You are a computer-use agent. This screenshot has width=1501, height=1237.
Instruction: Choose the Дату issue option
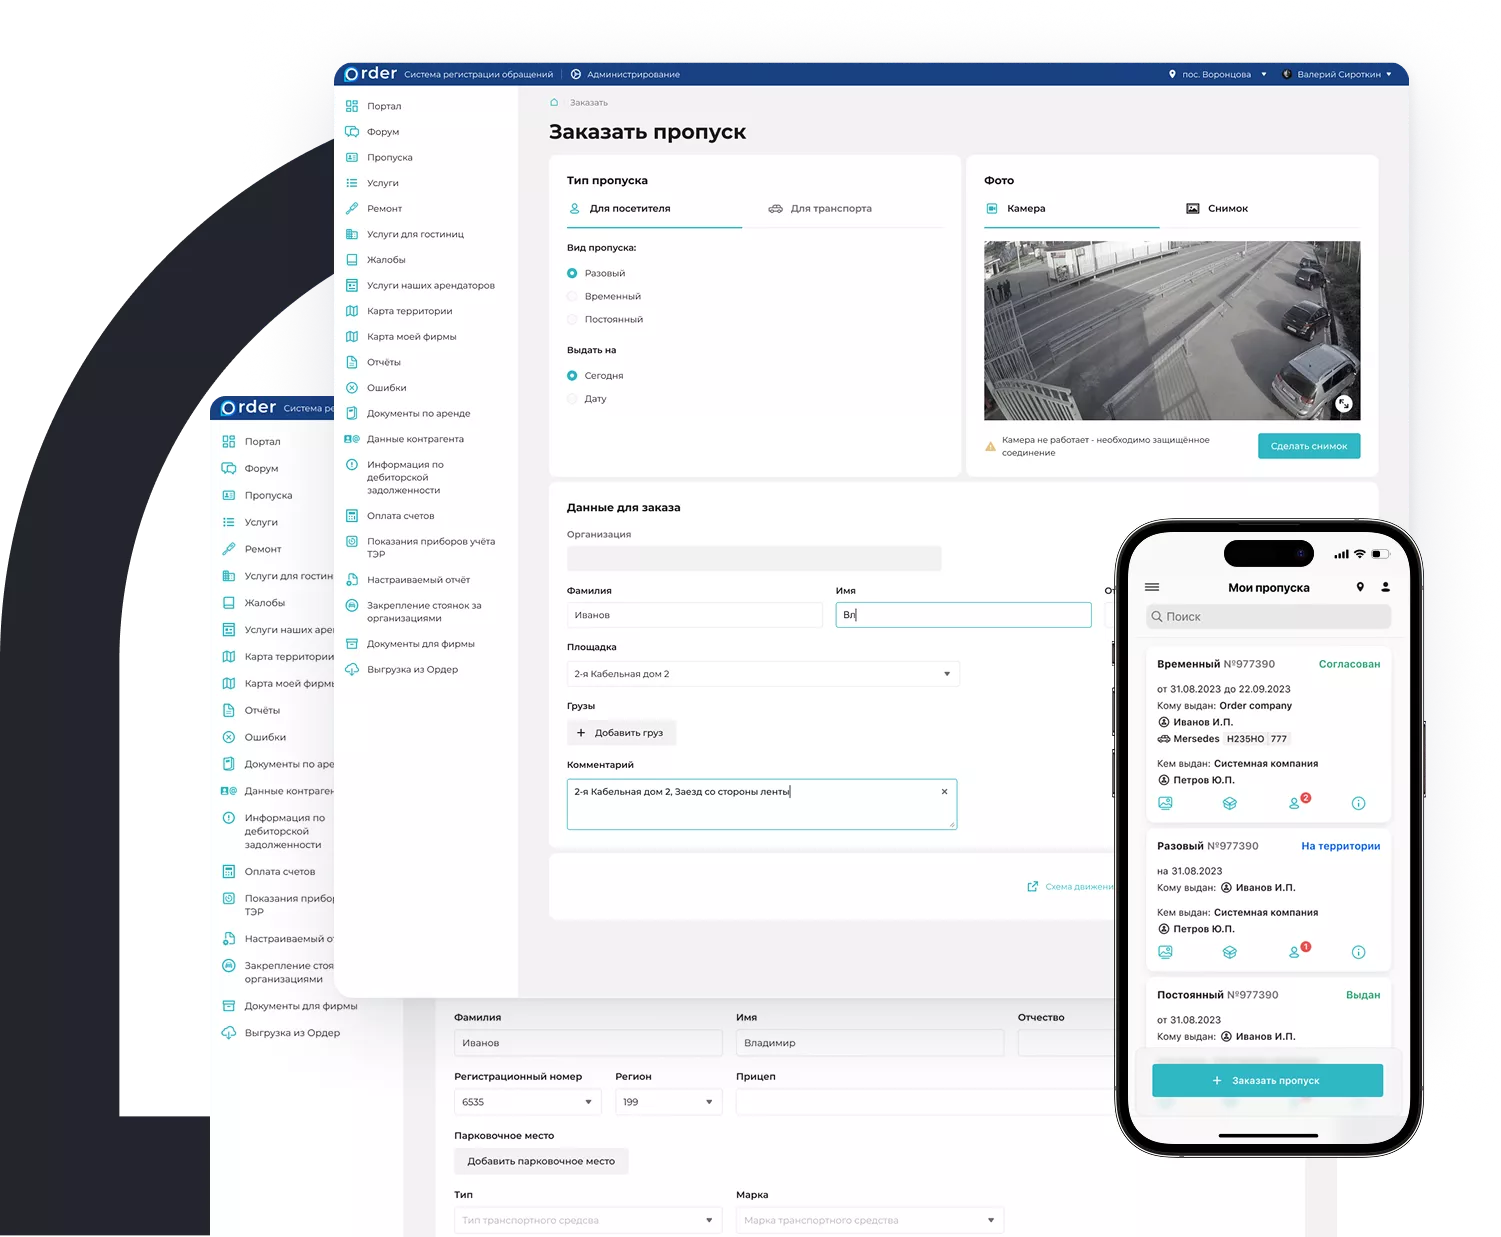[573, 398]
